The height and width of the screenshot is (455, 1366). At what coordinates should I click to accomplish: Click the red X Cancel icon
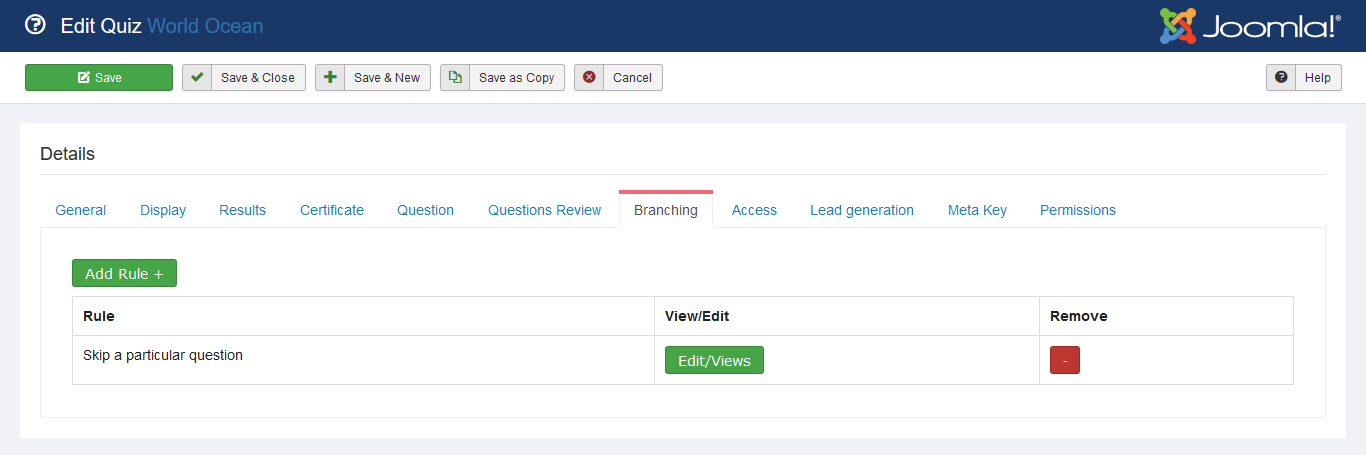pyautogui.click(x=589, y=78)
